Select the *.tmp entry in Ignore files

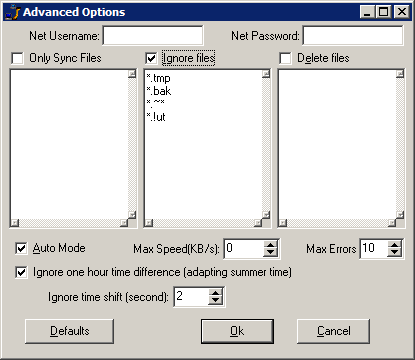click(x=158, y=78)
